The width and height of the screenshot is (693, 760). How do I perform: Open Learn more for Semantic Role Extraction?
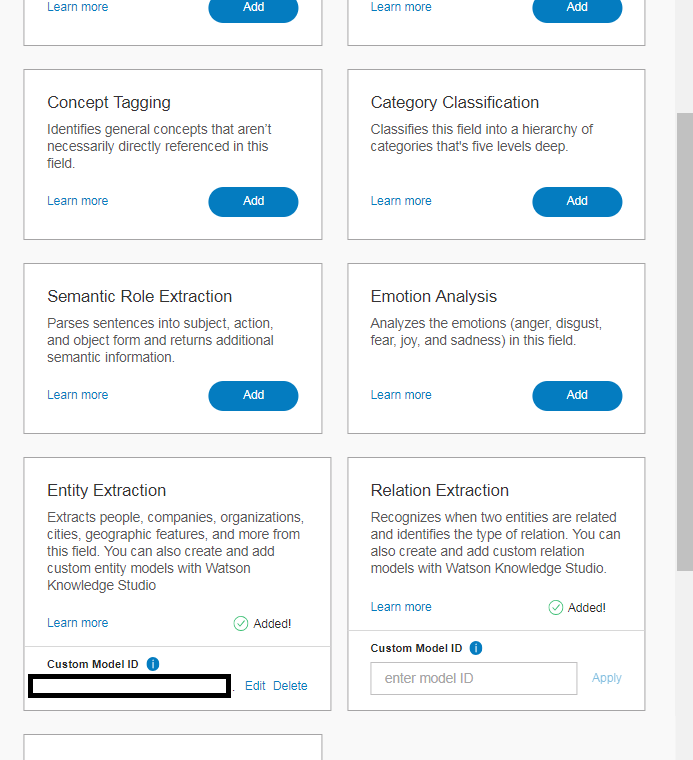point(77,395)
